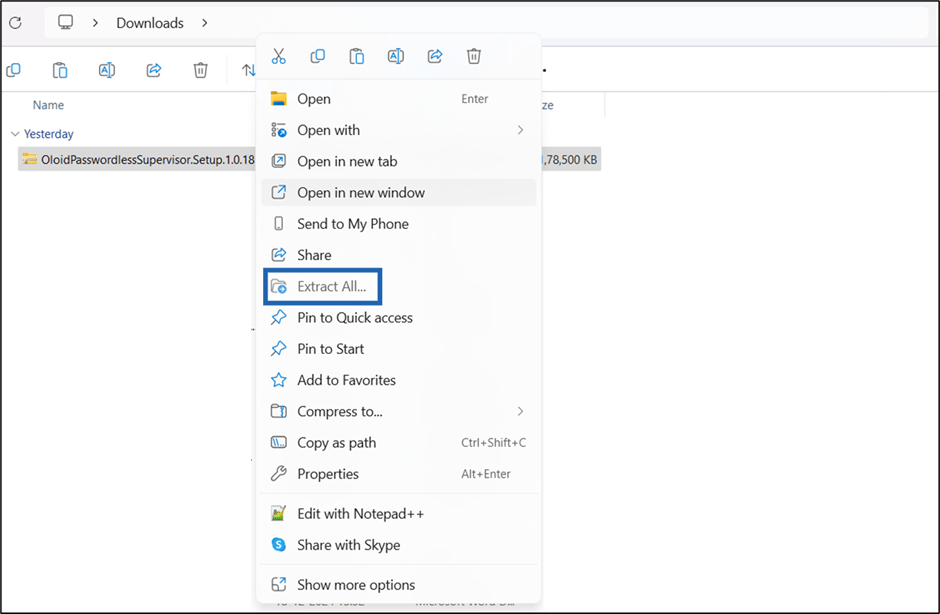Choose Pin to Start
940x614 pixels.
click(x=399, y=349)
